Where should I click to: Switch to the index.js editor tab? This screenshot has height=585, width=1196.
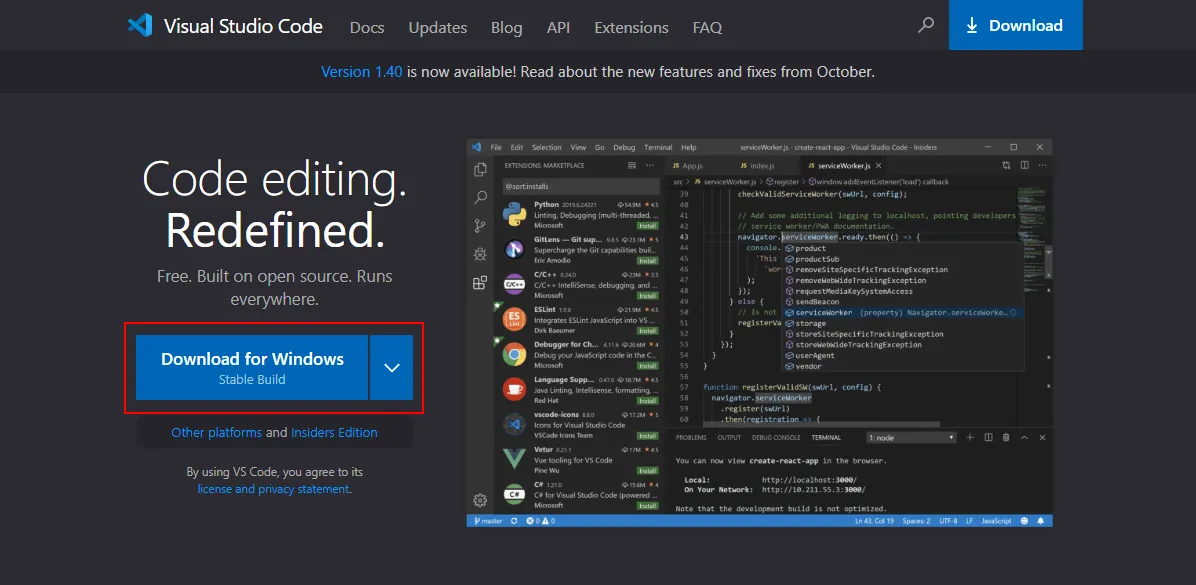coord(758,166)
